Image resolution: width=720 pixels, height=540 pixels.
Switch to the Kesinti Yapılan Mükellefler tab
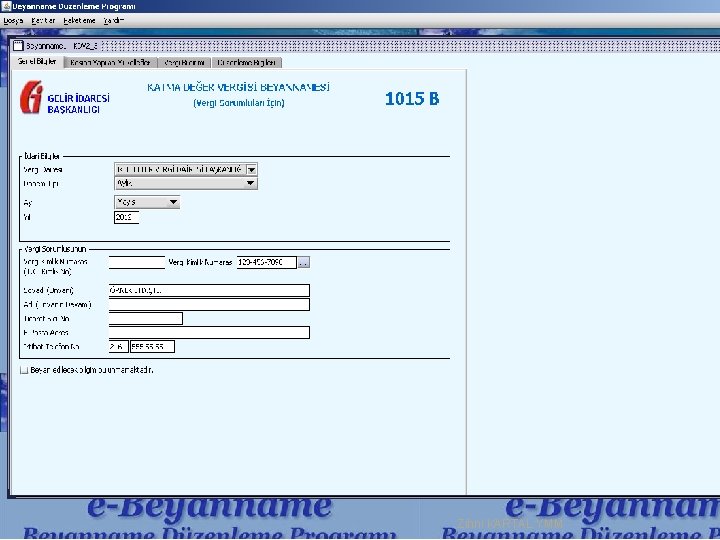110,62
